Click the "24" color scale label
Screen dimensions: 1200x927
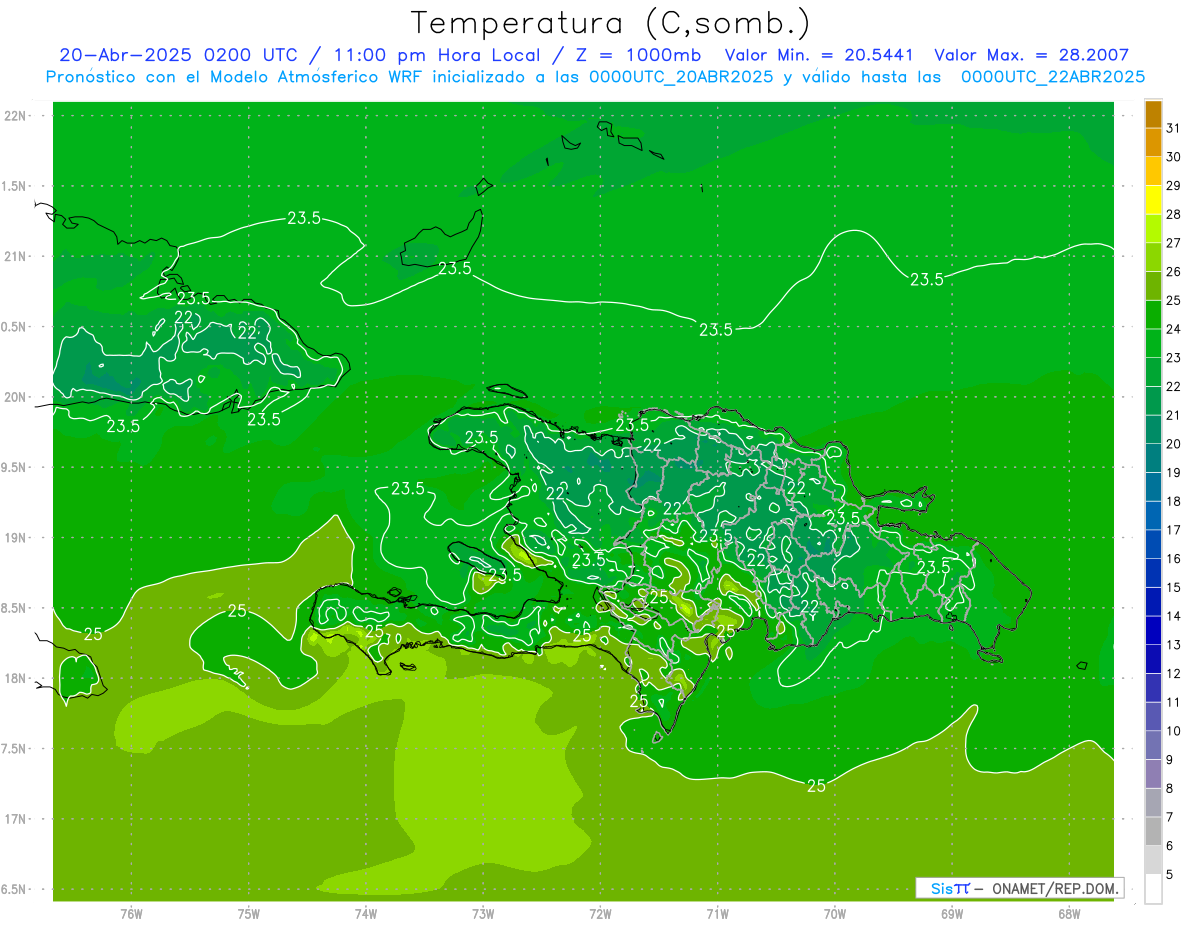coord(1174,329)
